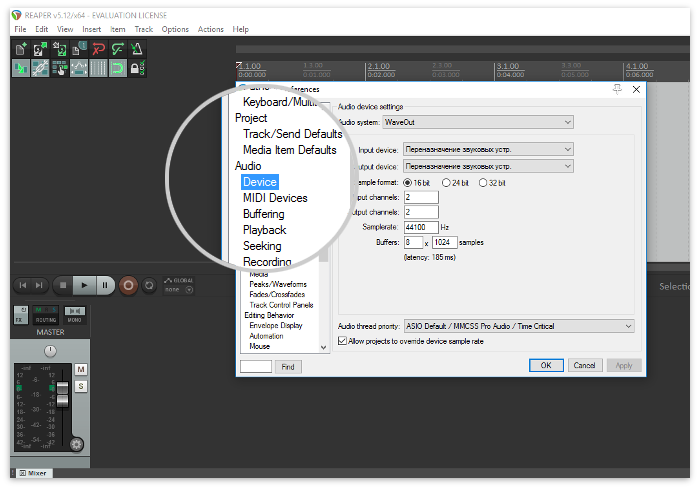Click the Save project toolbar icon
700x489 pixels.
coord(59,49)
